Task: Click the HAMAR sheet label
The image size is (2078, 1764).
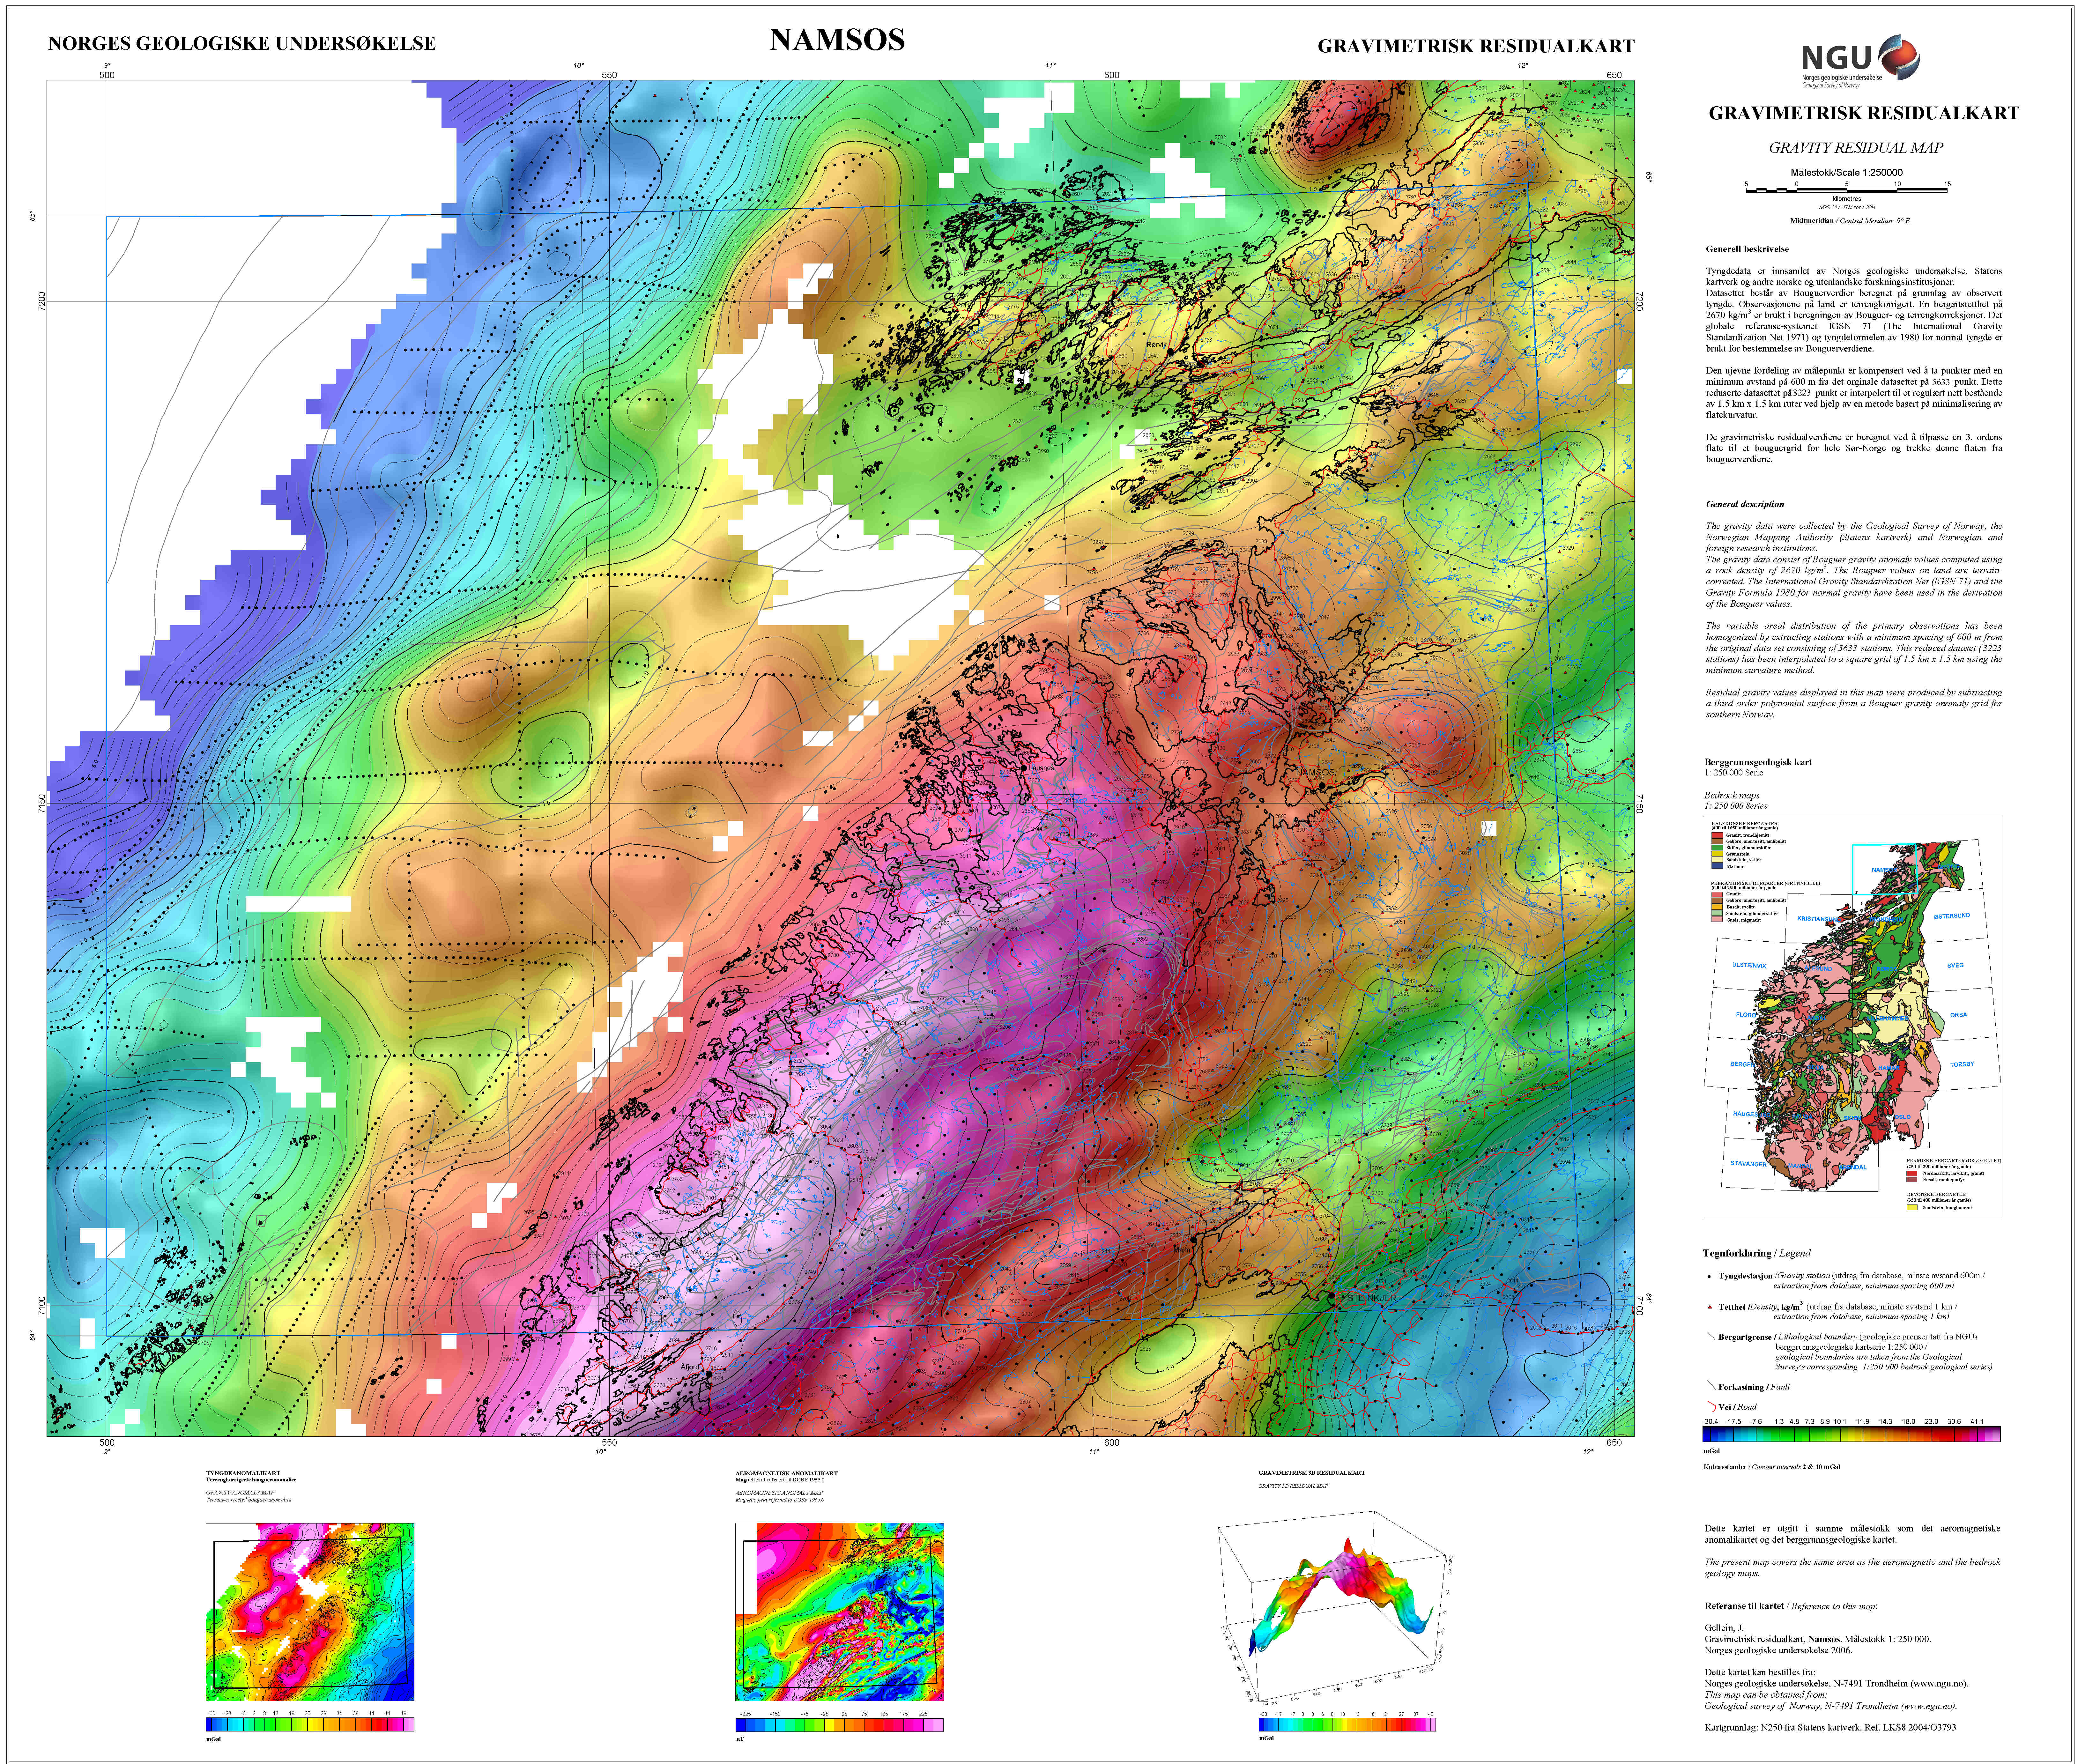Action: 1889,1068
